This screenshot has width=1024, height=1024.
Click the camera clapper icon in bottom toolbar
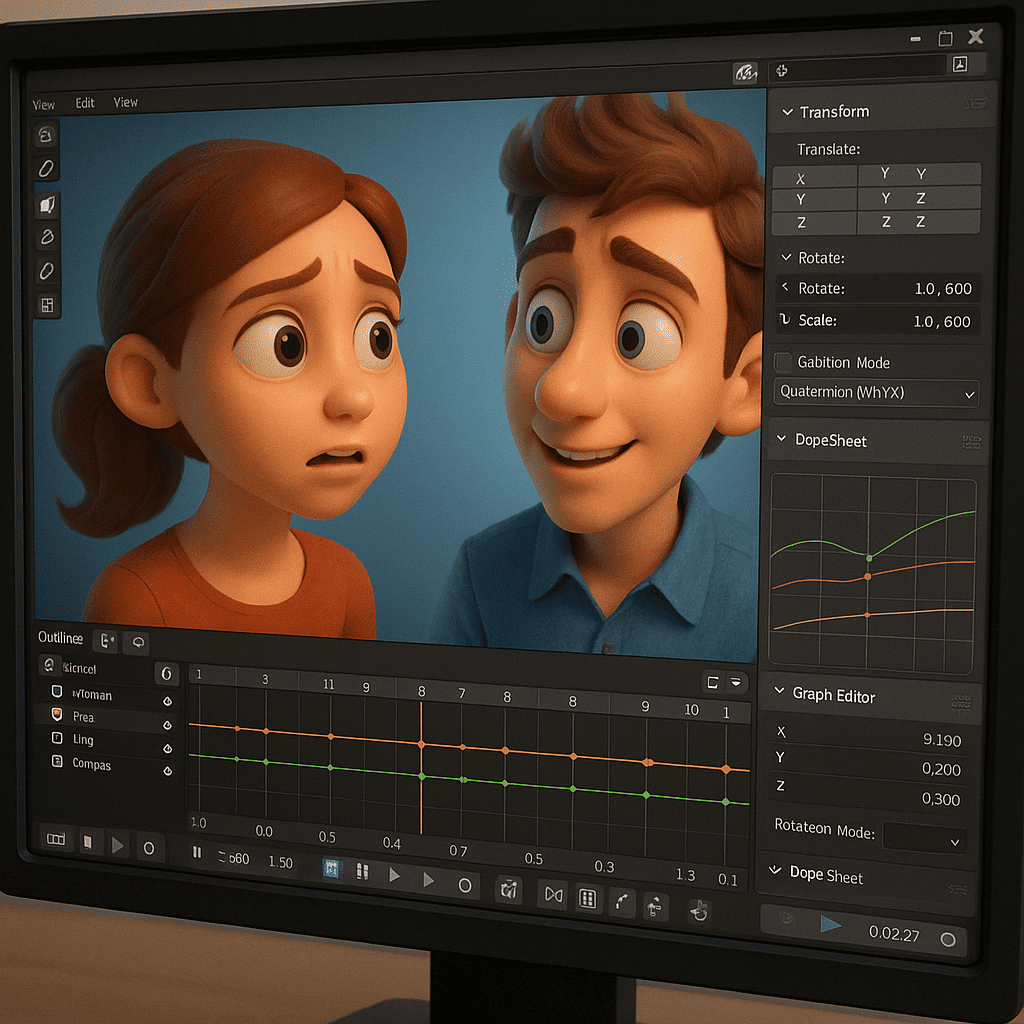click(x=509, y=889)
